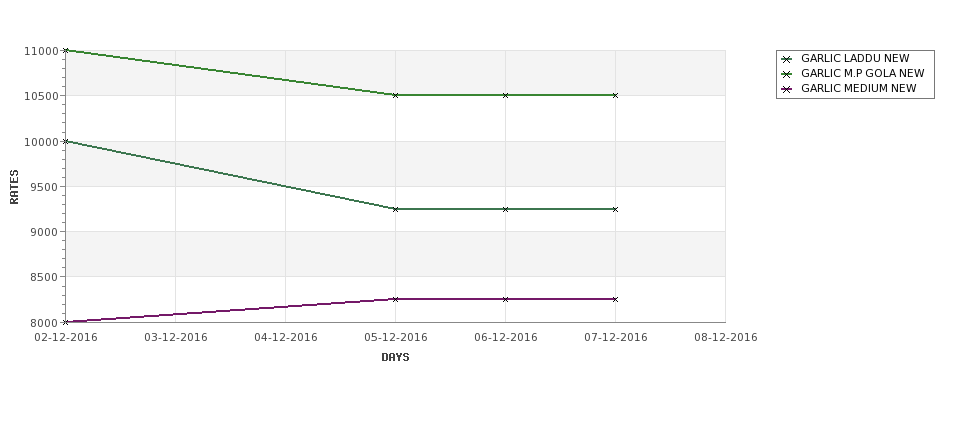Screen dimensions: 975x429
Task: Select the top line data point at 07-12-2016
Action: [x=616, y=95]
